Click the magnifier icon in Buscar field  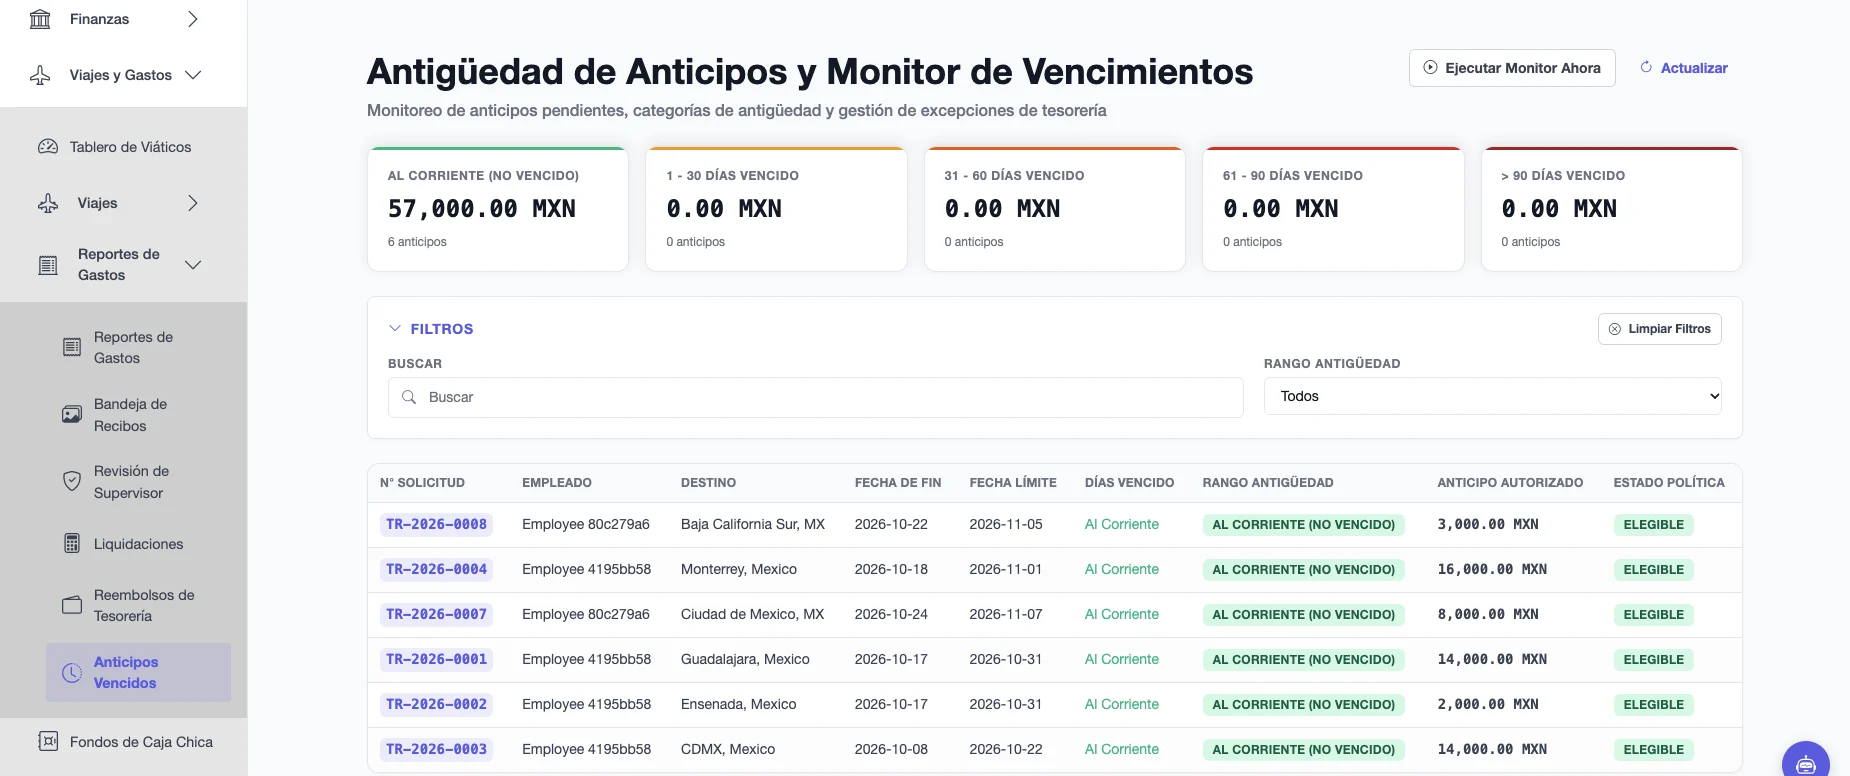[409, 397]
